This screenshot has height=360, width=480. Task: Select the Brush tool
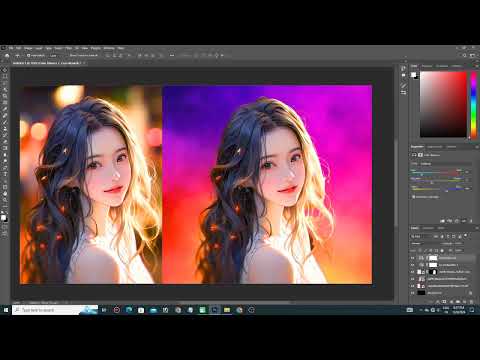click(x=4, y=122)
